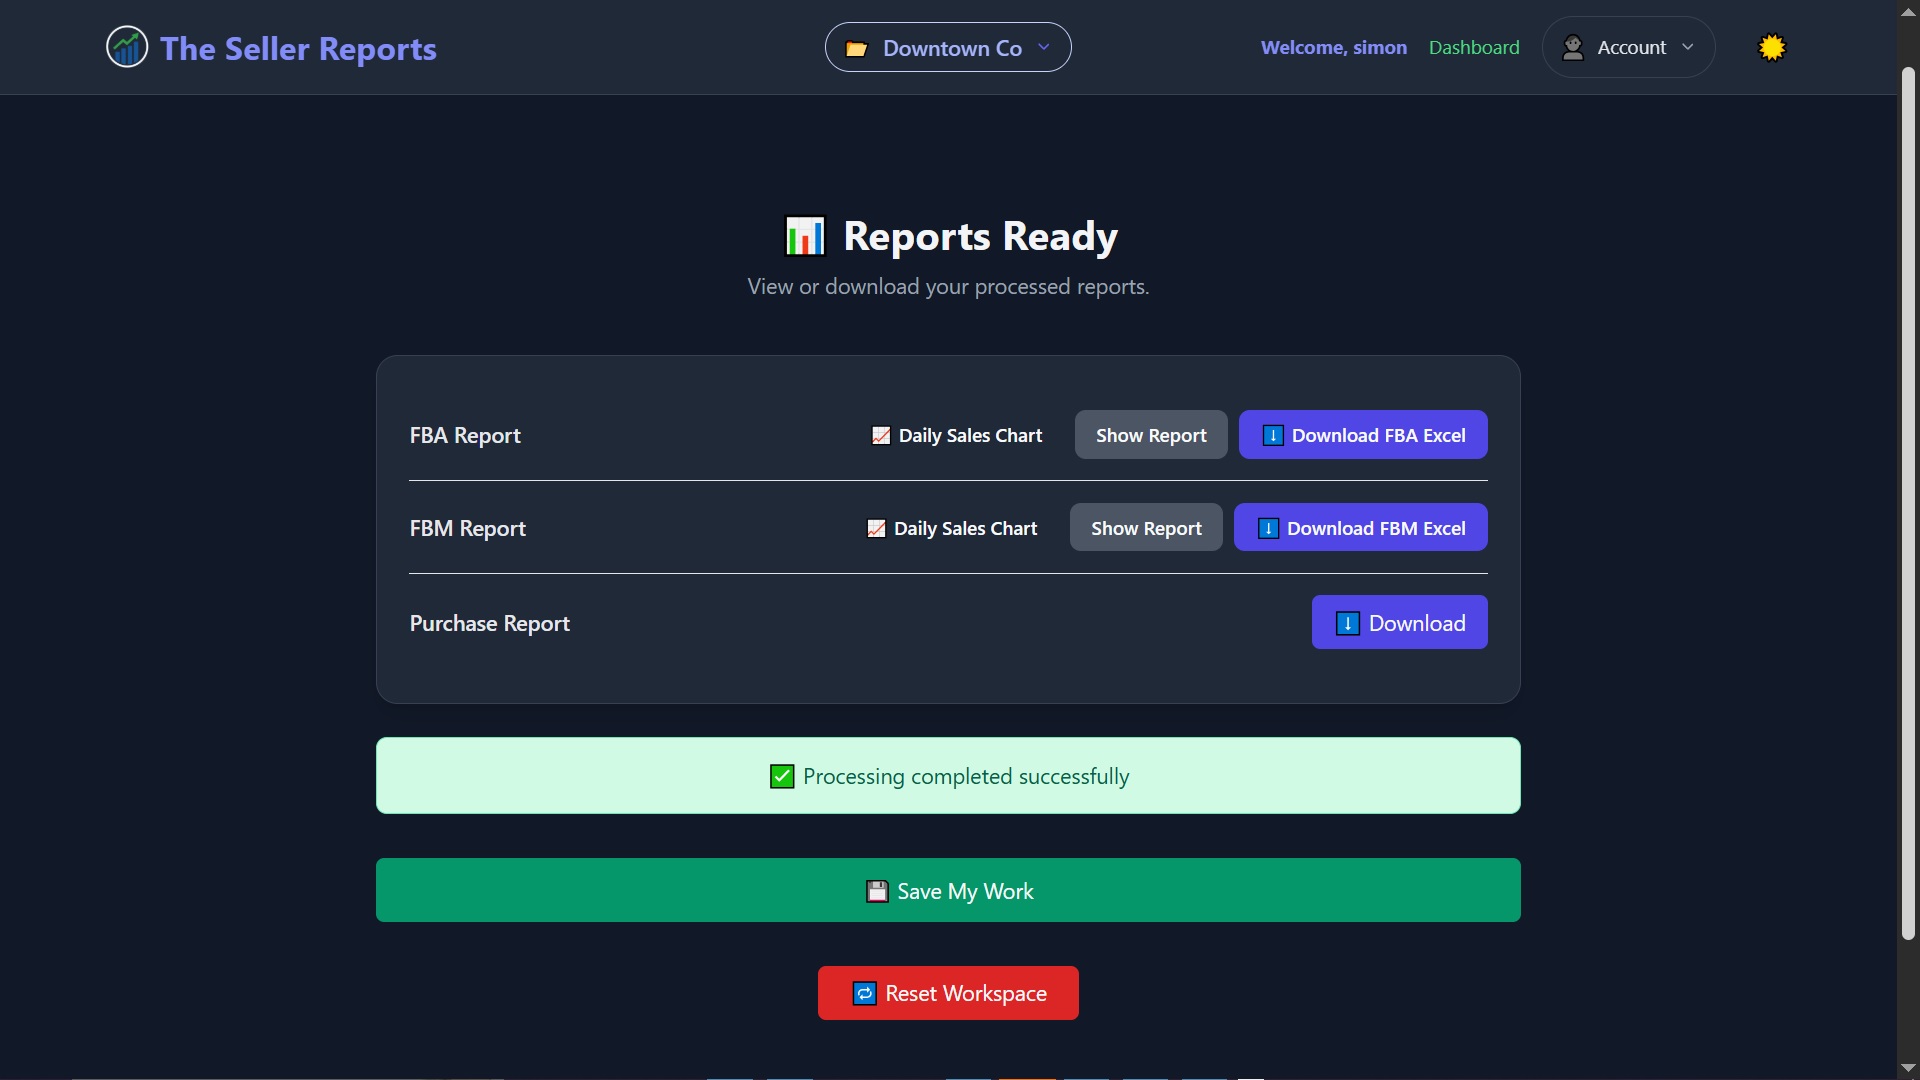Open the FBA Daily Sales Chart
The image size is (1920, 1080).
pos(957,435)
